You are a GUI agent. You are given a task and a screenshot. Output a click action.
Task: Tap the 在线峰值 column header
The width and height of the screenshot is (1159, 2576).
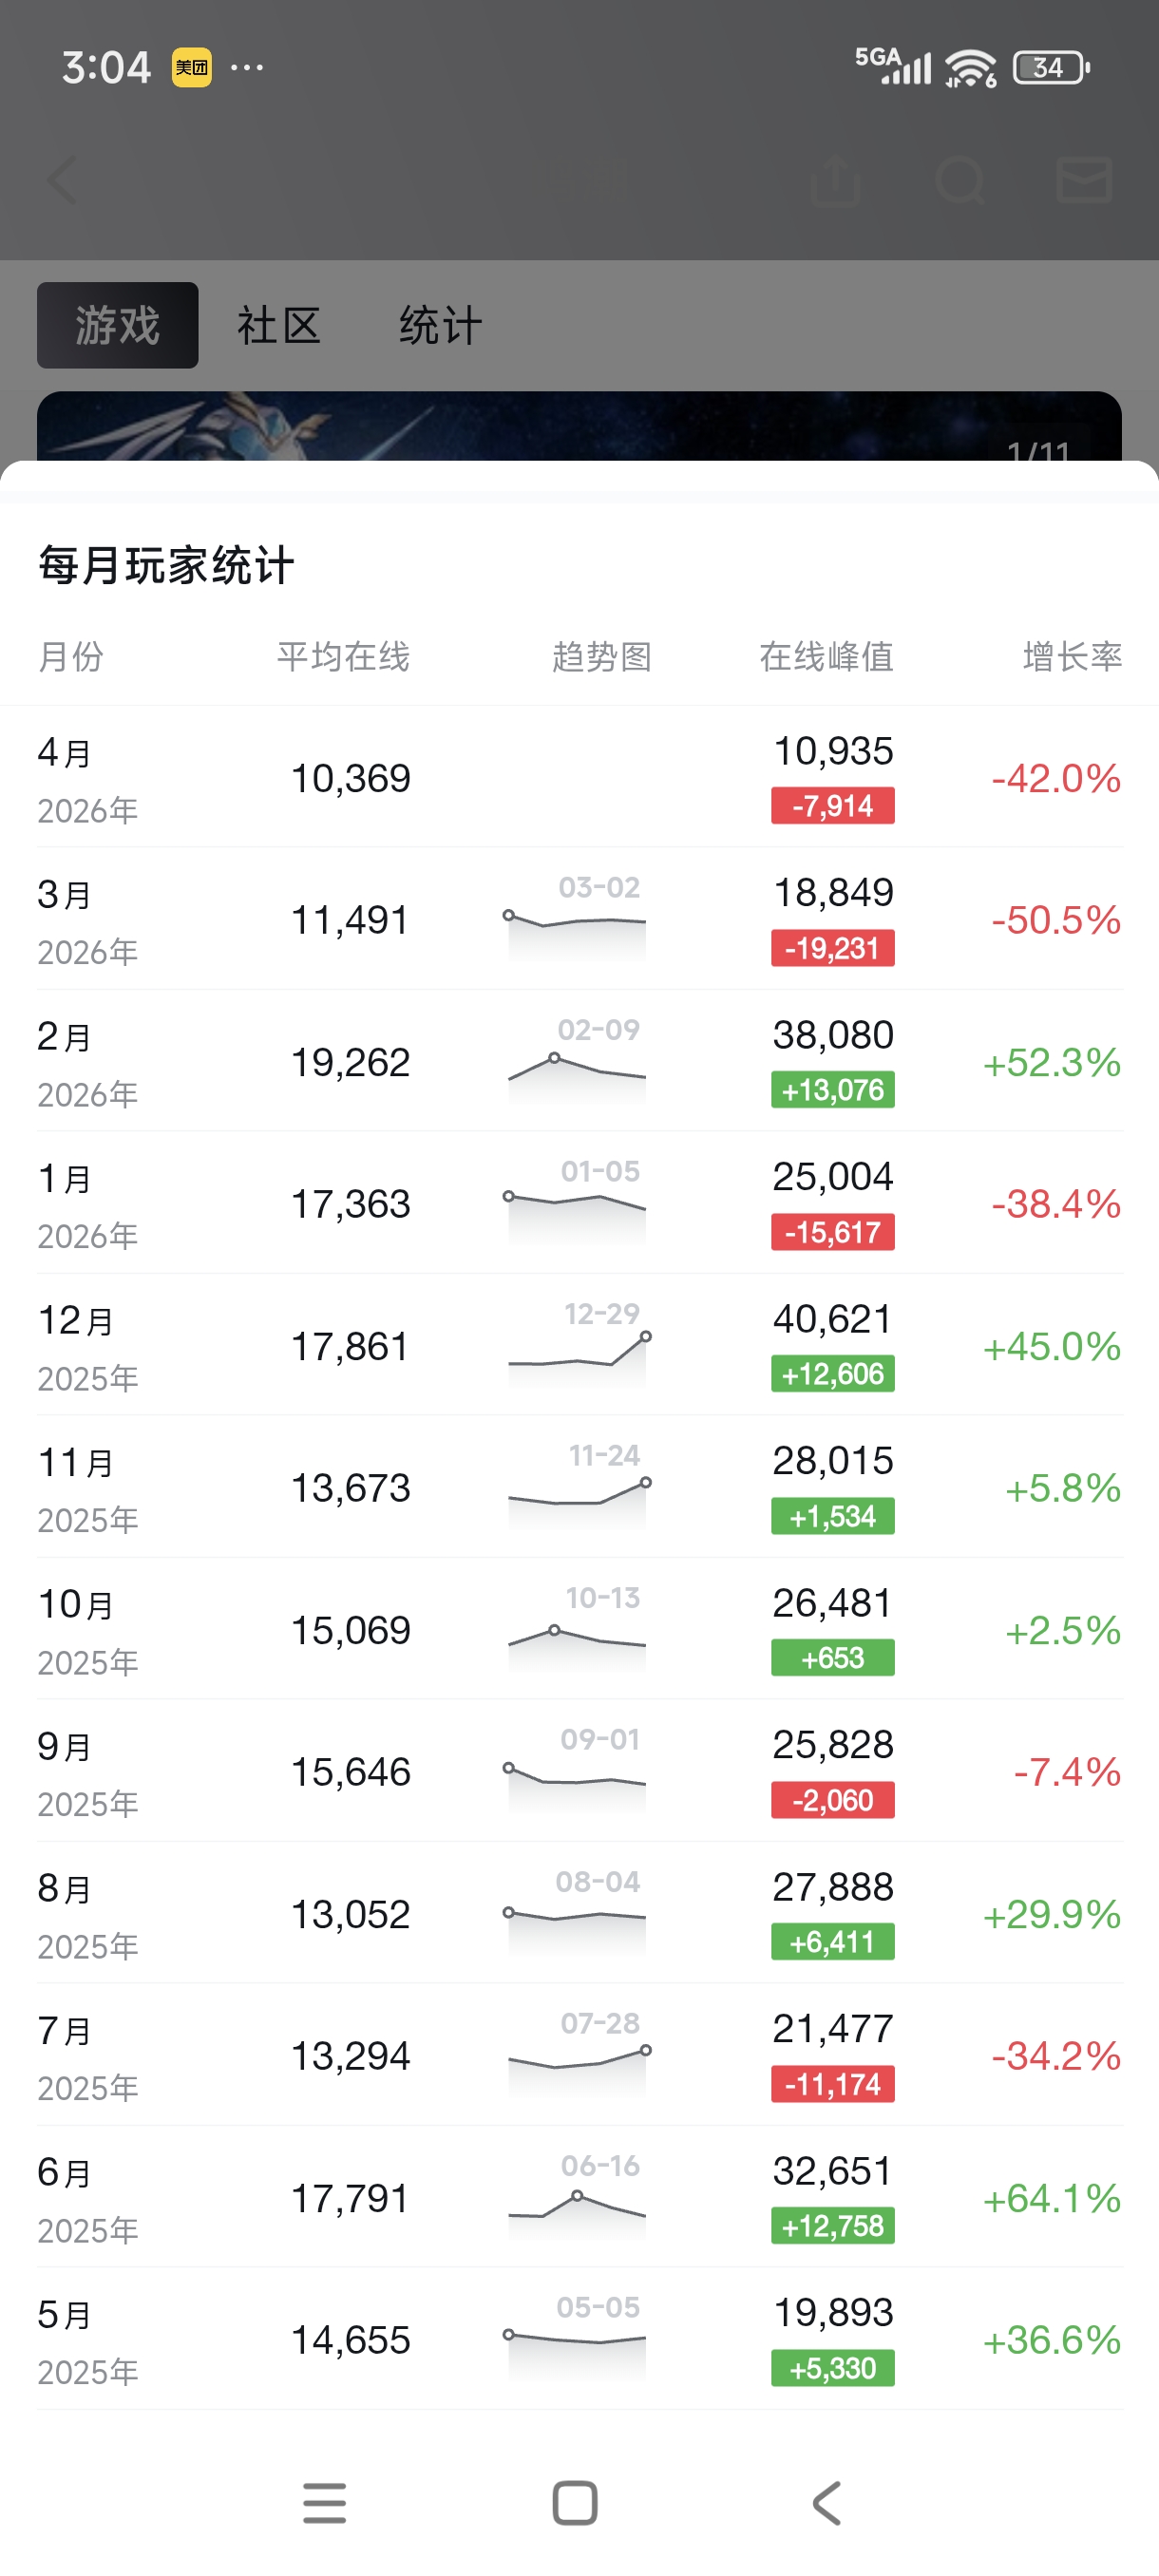click(x=826, y=657)
